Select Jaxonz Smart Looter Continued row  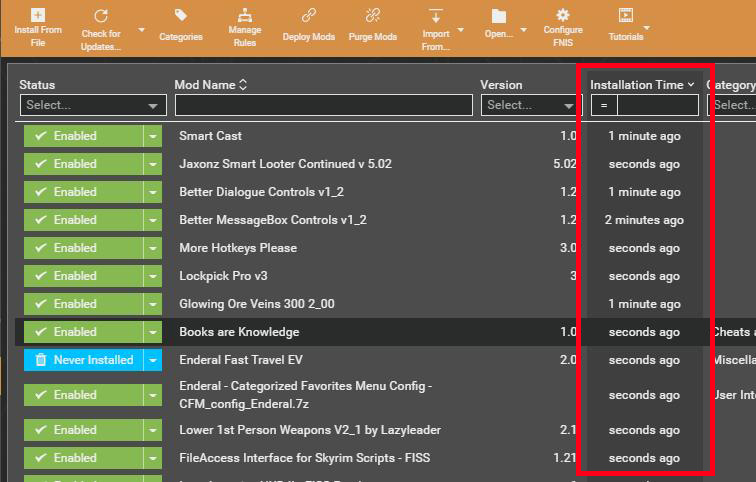pos(285,164)
